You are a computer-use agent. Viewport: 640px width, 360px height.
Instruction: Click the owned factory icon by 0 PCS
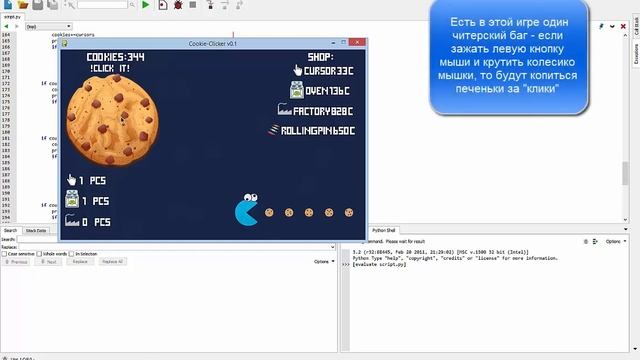click(72, 220)
